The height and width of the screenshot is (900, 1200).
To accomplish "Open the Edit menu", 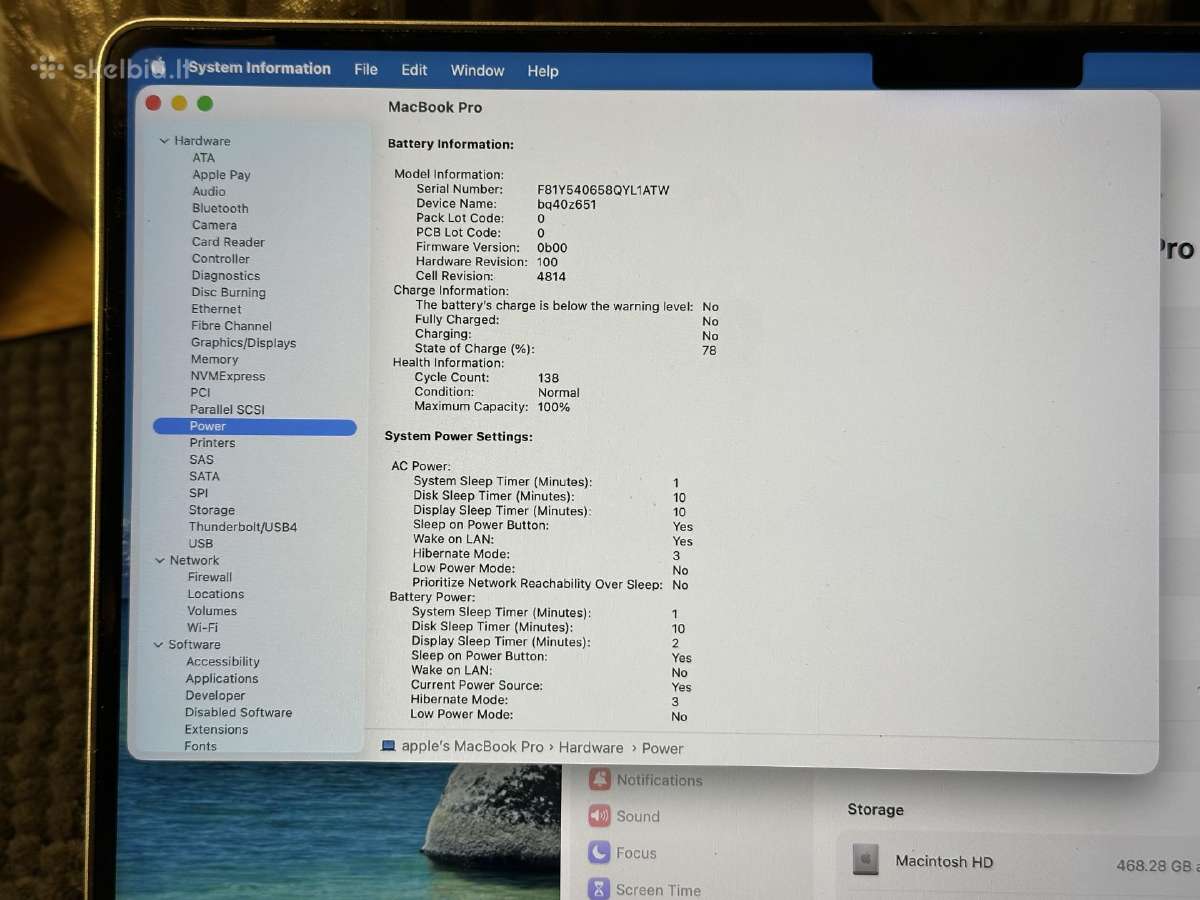I will tap(414, 70).
